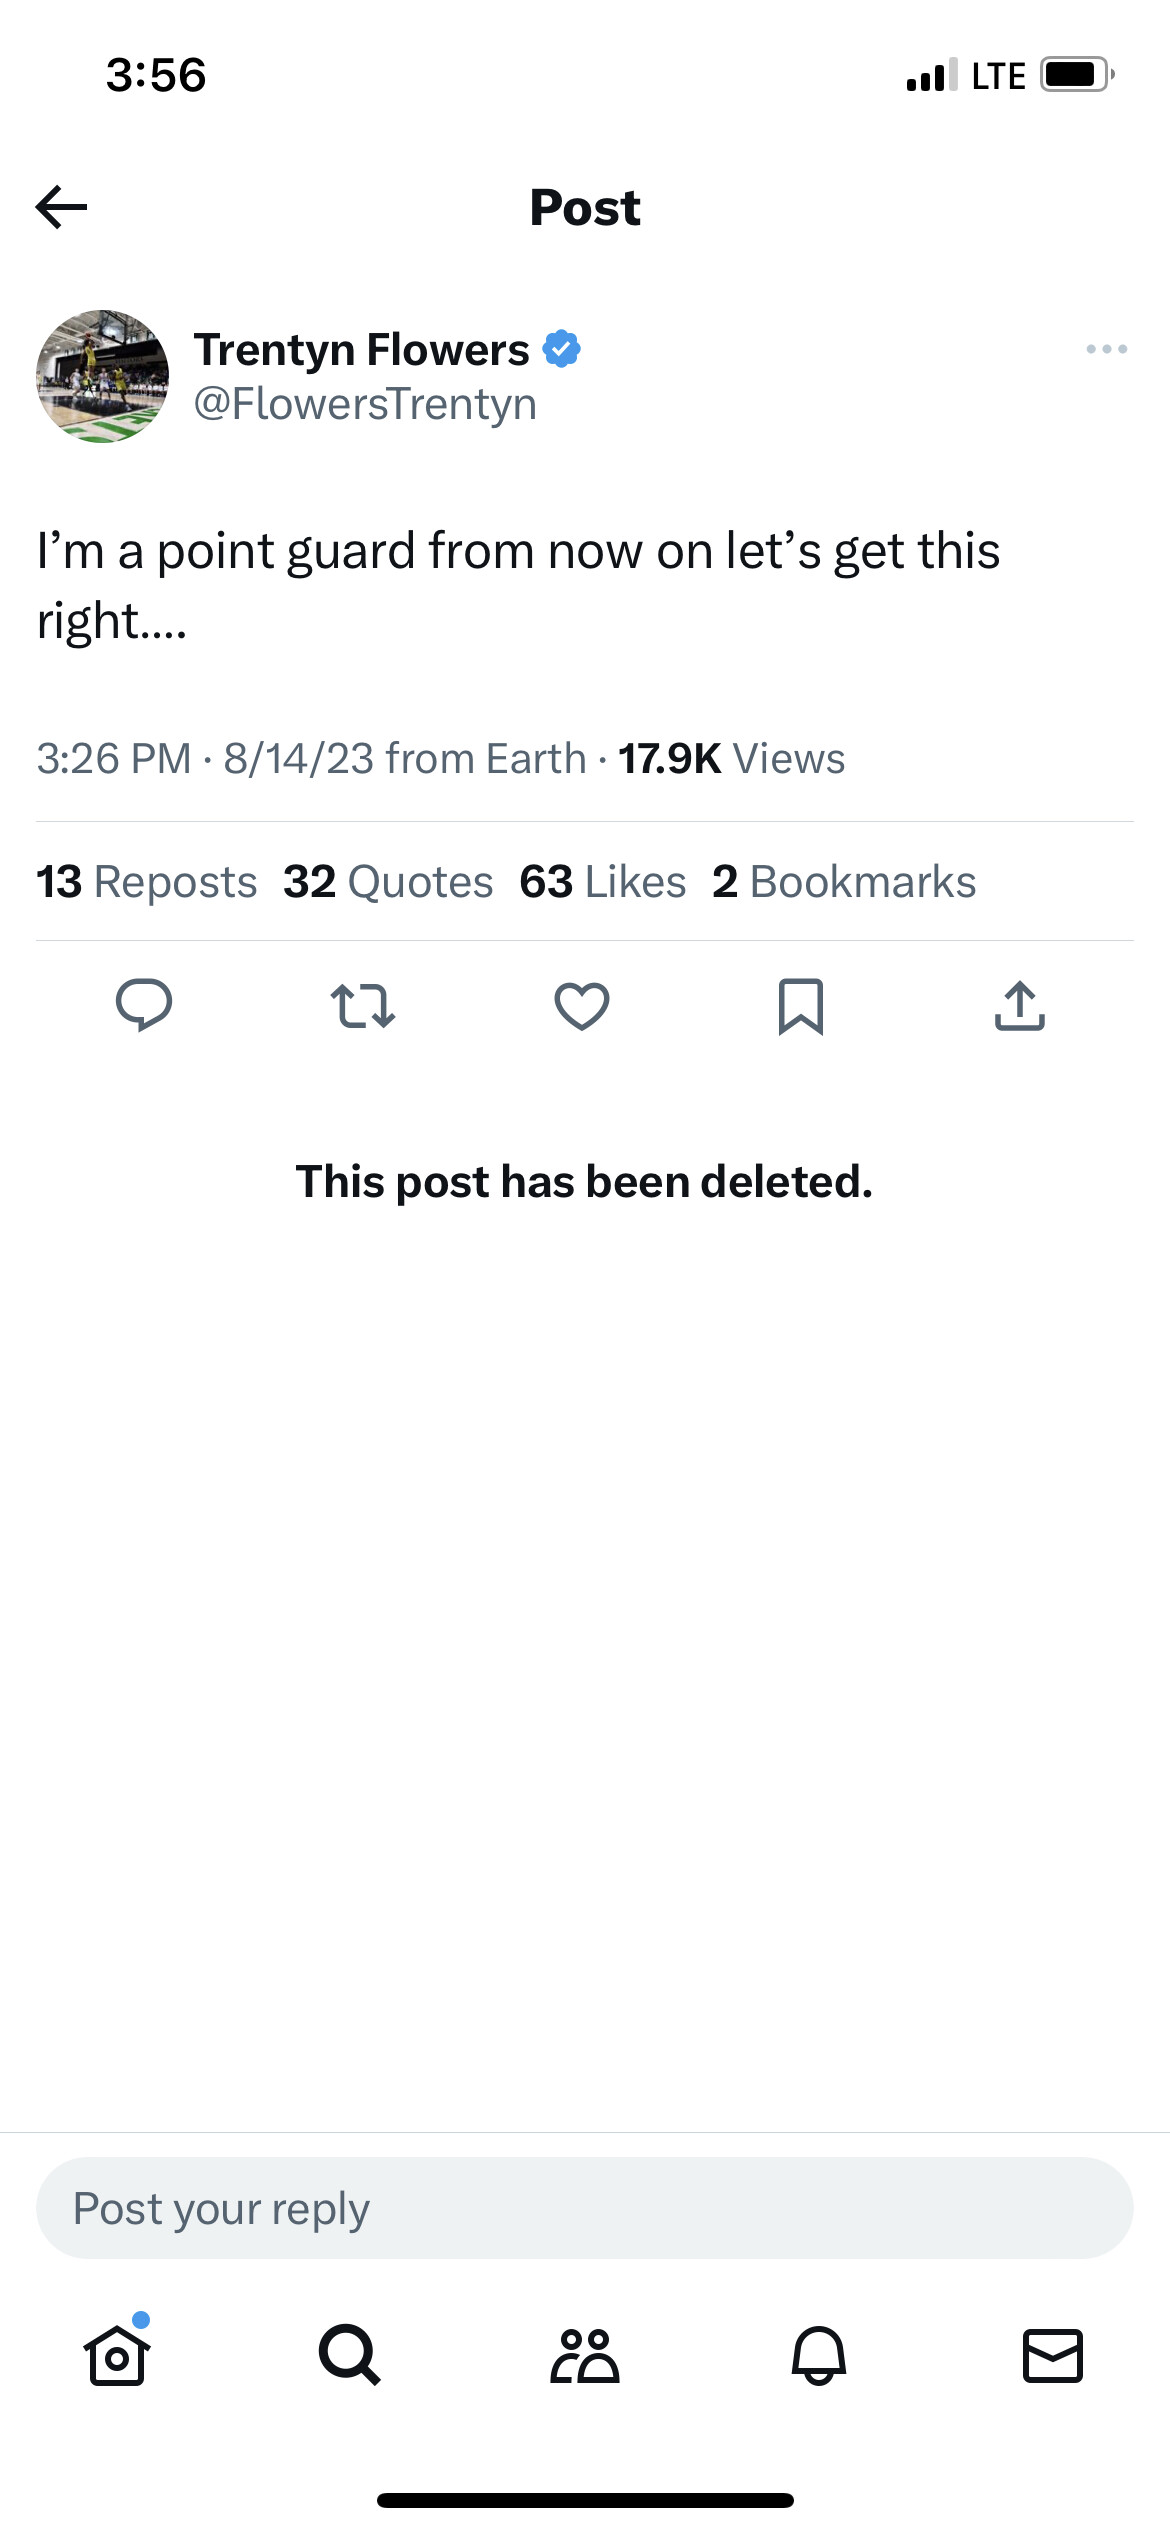
Task: Open Trentyn Flowers profile picture
Action: (x=102, y=376)
